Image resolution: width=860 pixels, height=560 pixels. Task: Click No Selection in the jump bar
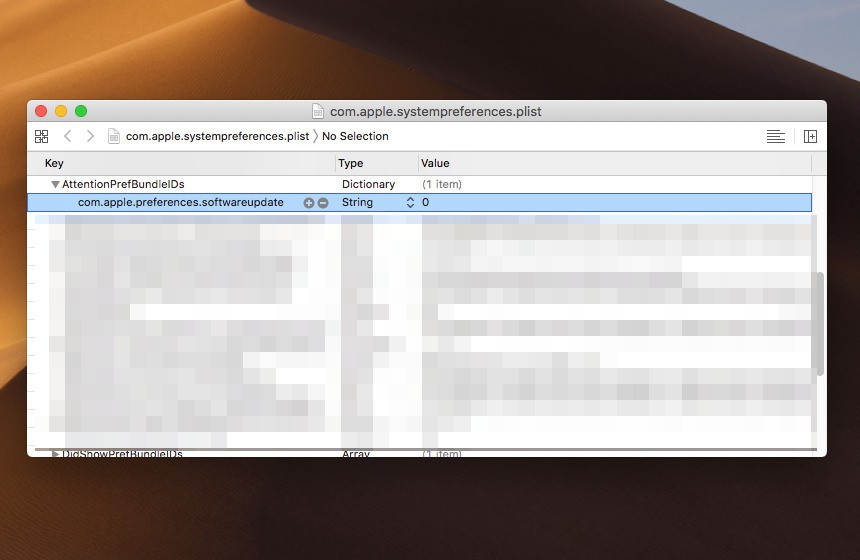[x=355, y=136]
